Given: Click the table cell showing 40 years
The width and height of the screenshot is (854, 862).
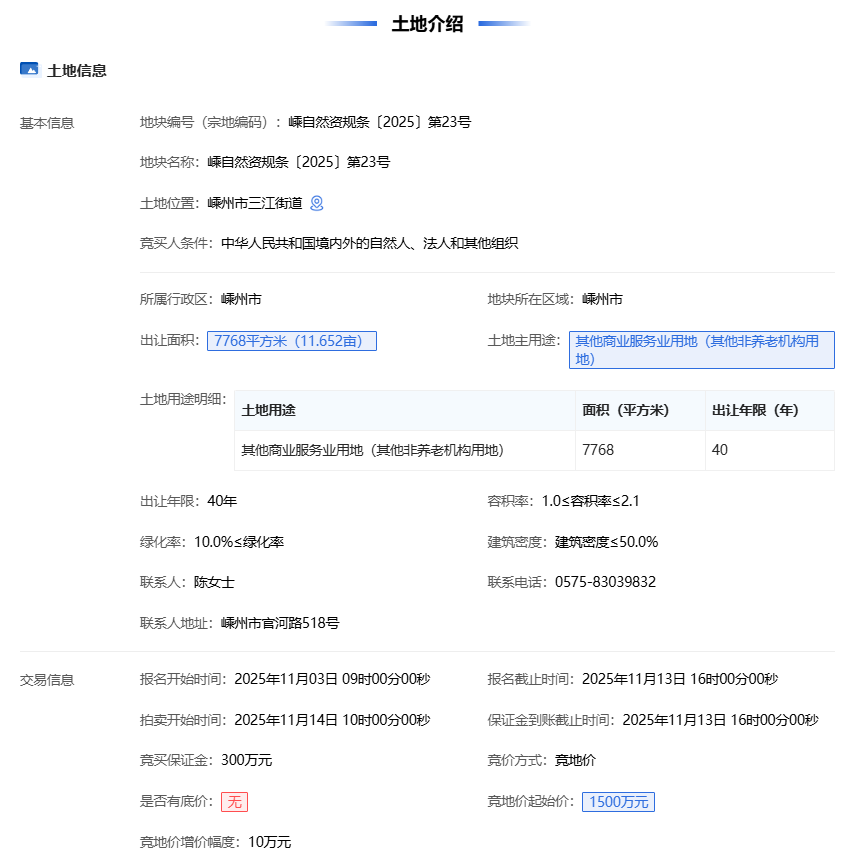Looking at the screenshot, I should pos(720,450).
